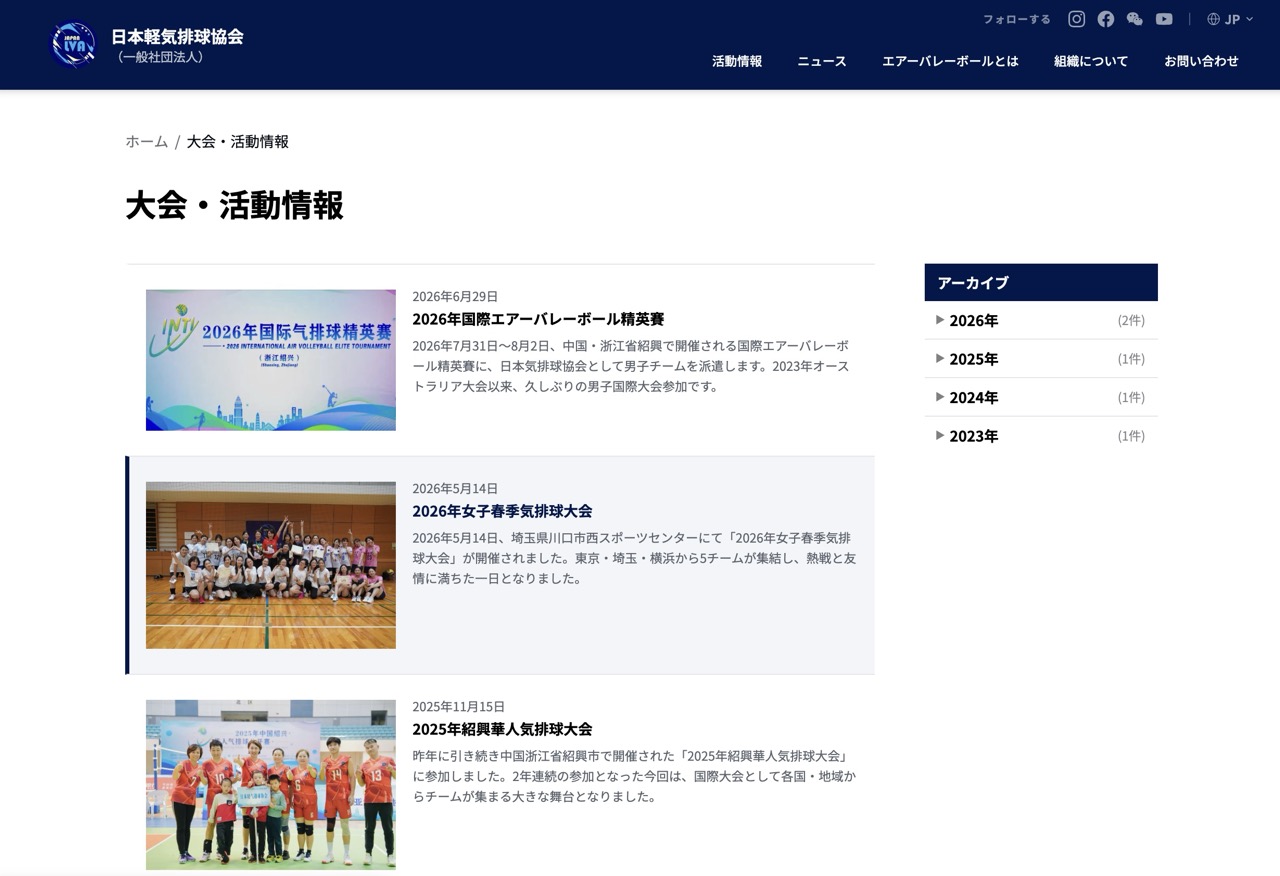Screen dimensions: 1280x876
Task: Click the date 2026年5月14日
Action: click(x=455, y=488)
